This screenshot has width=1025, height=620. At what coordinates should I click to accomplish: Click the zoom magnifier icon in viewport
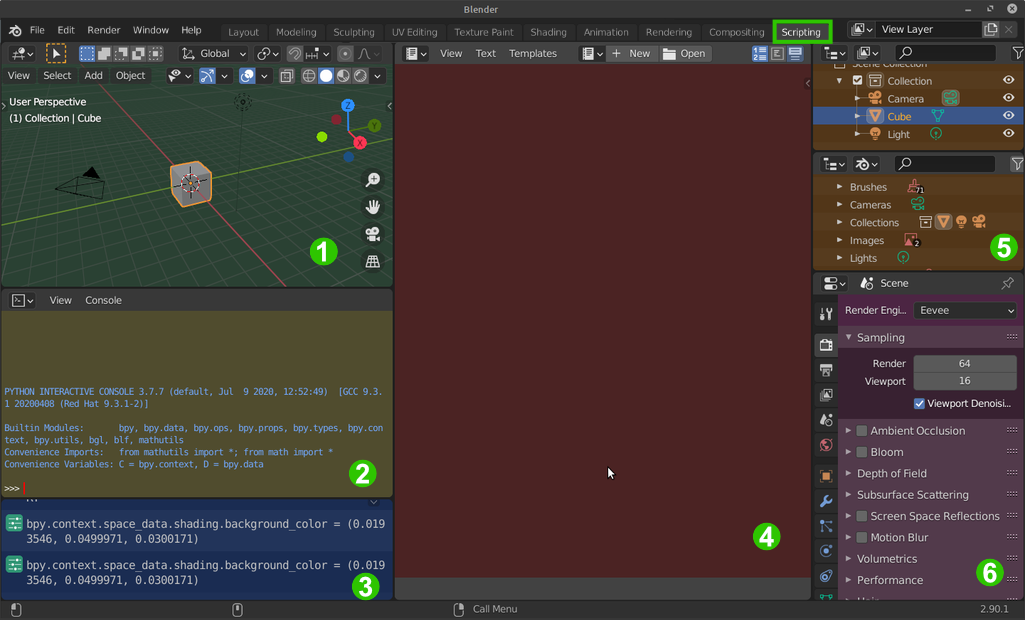point(373,179)
